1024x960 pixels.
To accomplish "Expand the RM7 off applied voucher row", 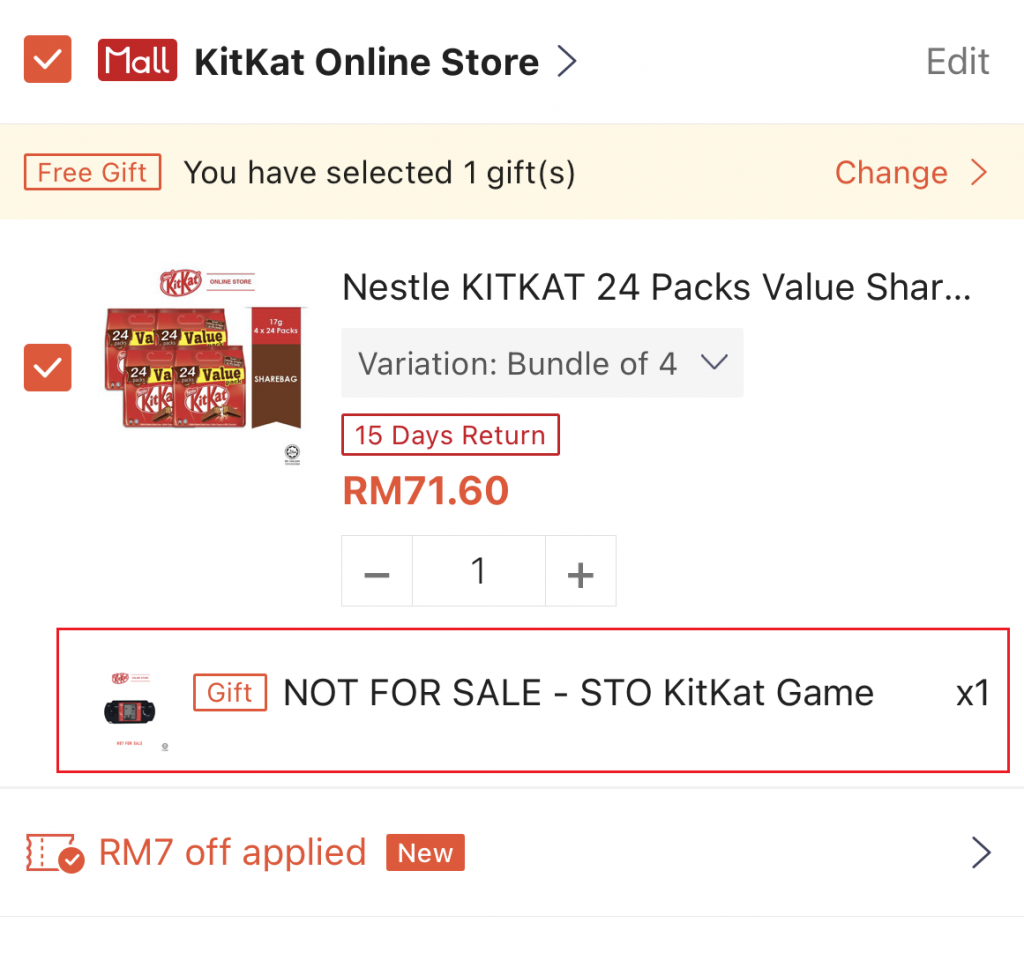I will [x=981, y=853].
